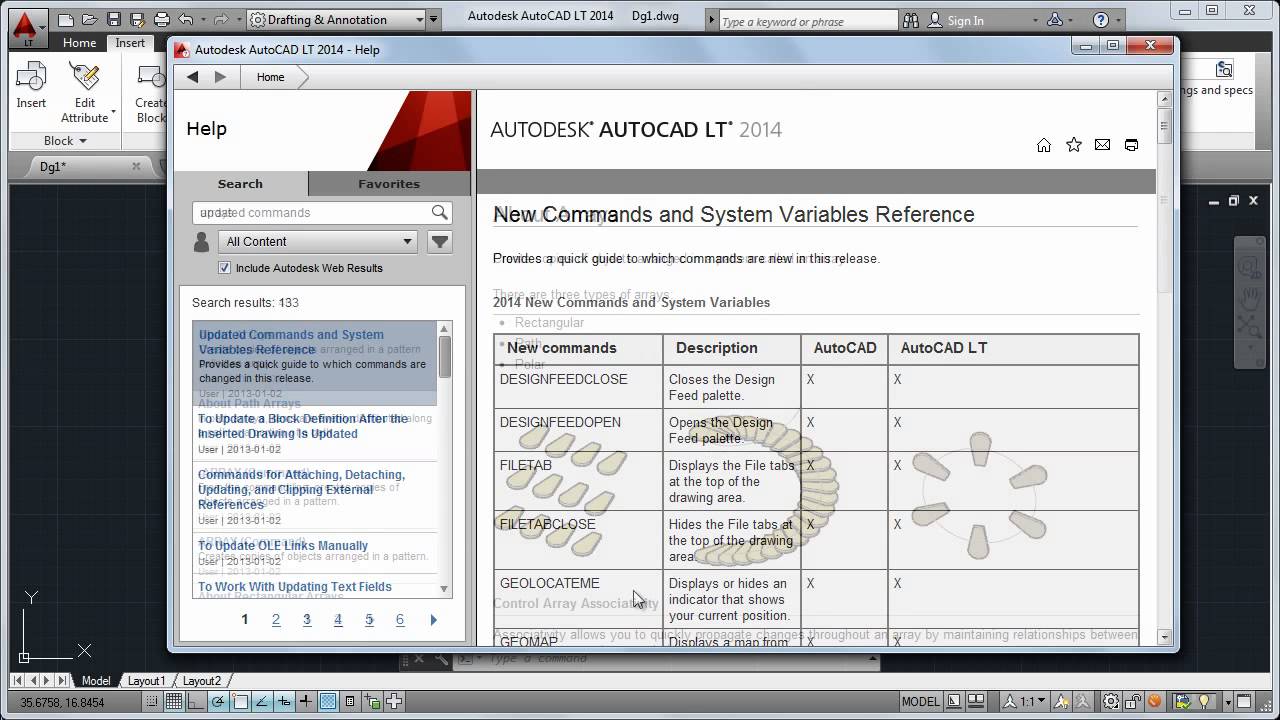Open the Undo history dropdown arrow
Image resolution: width=1280 pixels, height=720 pixels.
coord(201,19)
